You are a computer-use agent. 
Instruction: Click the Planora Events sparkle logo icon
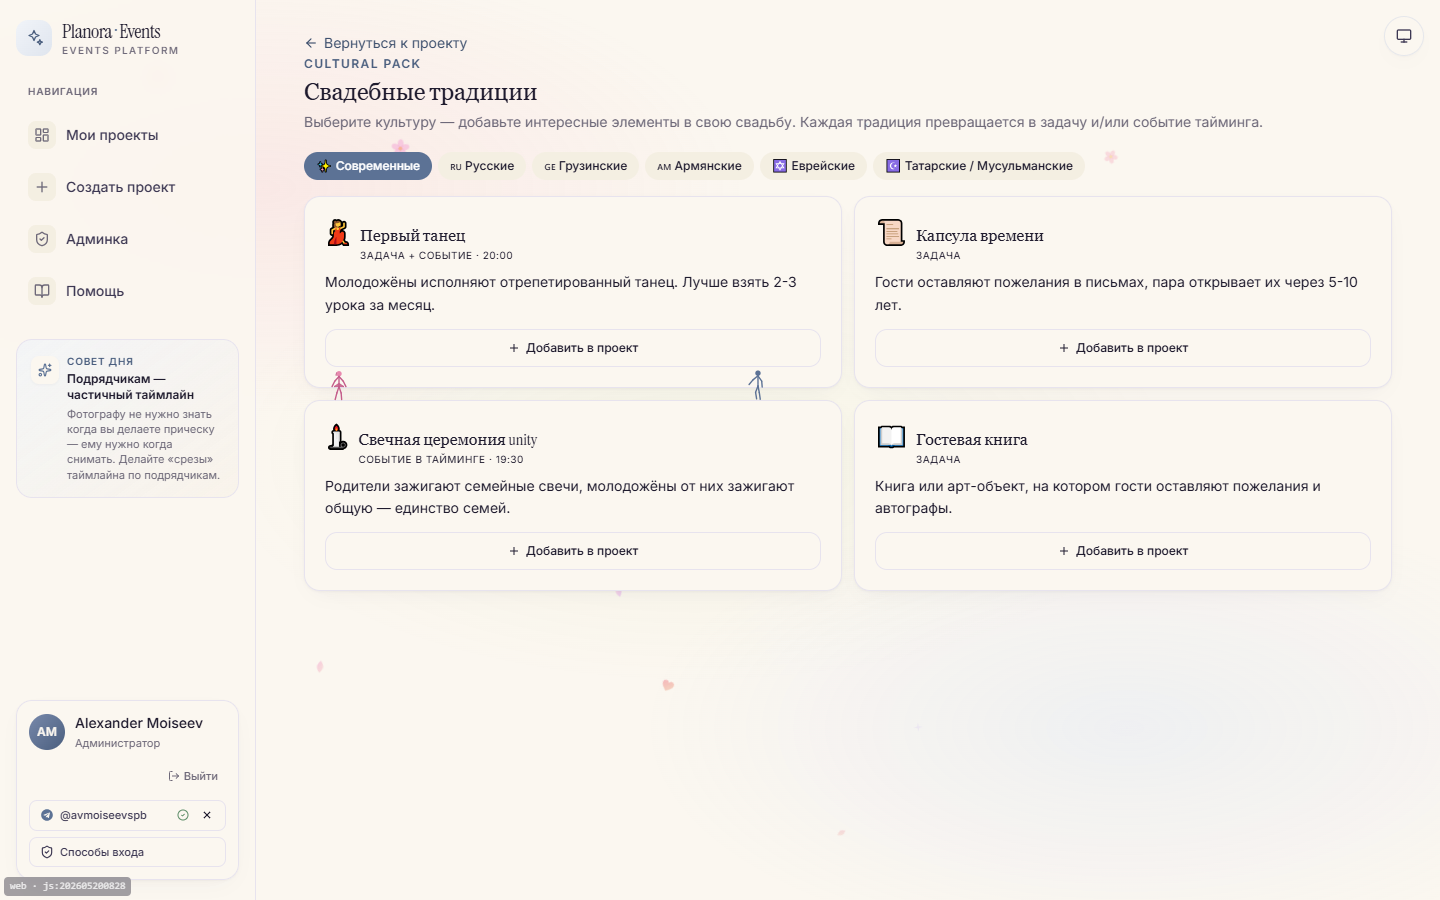[x=35, y=38]
